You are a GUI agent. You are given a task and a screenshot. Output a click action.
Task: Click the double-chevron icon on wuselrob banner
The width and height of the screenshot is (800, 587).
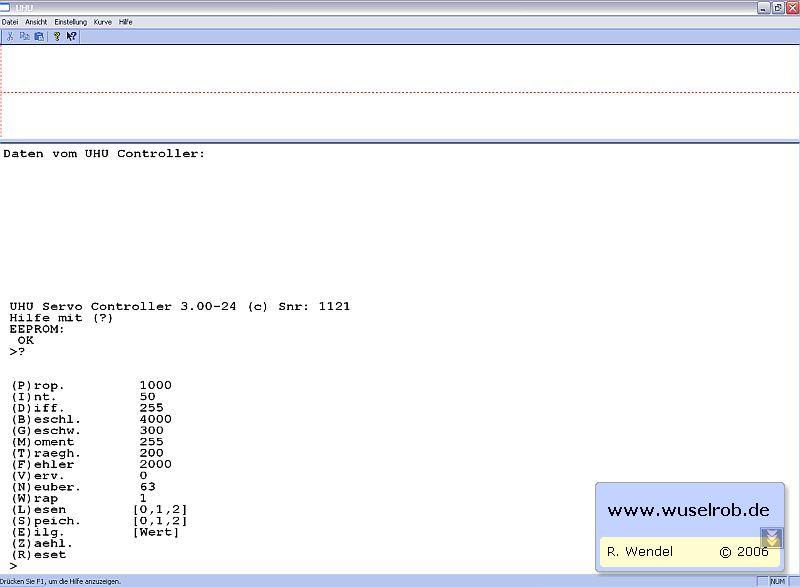[771, 538]
